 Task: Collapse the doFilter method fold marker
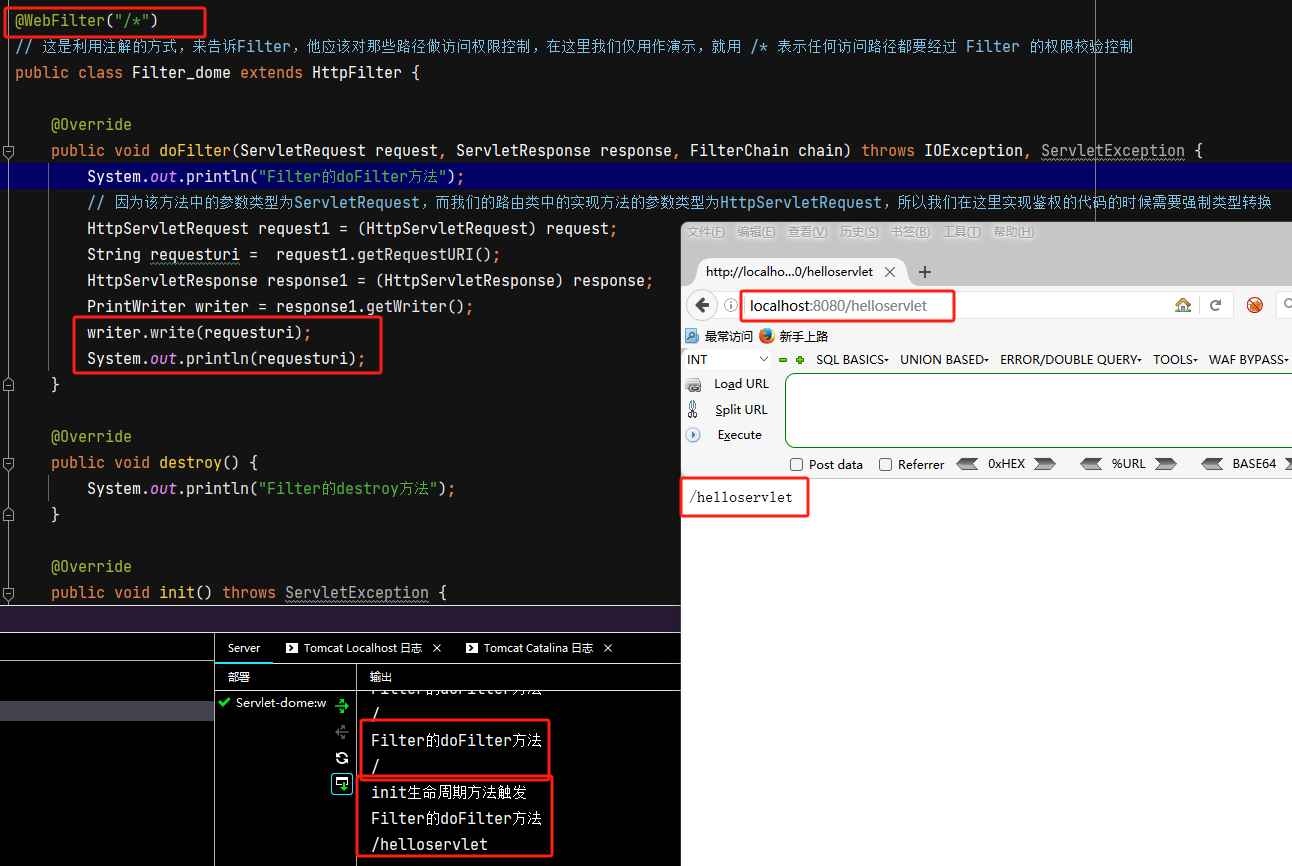(8, 151)
